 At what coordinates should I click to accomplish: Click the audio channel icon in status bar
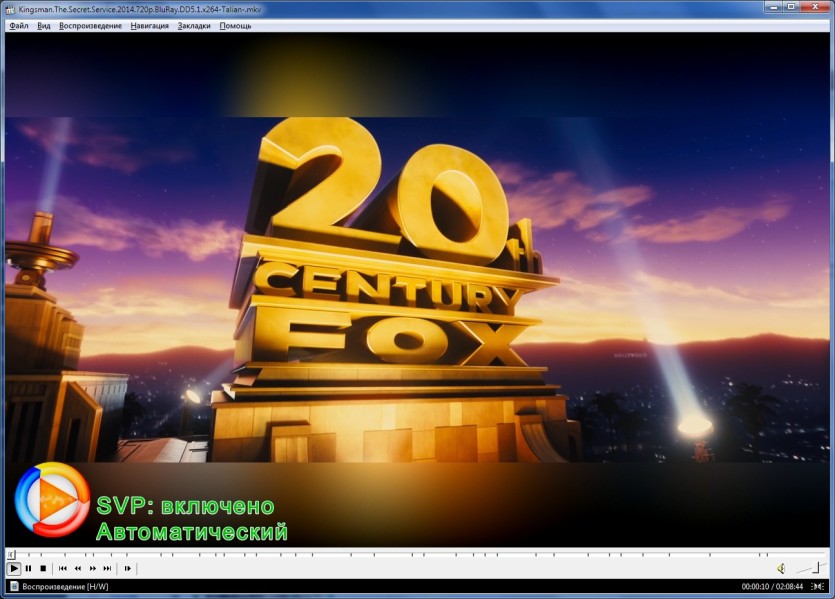817,586
